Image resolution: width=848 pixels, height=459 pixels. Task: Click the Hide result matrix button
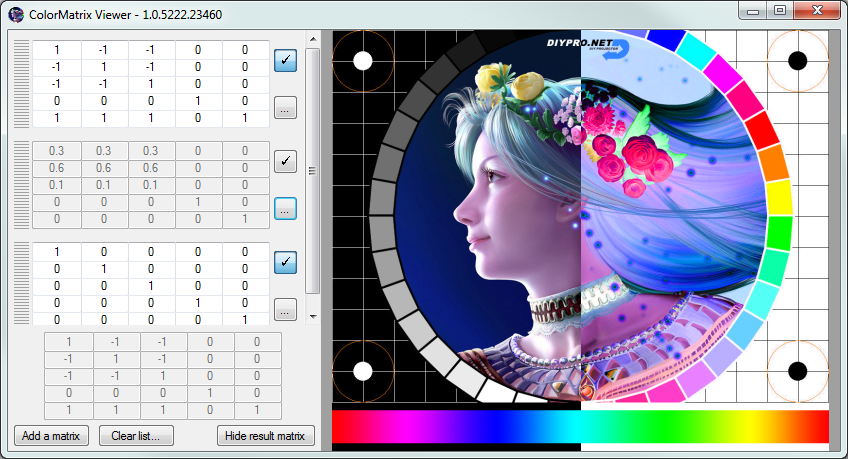coord(266,436)
